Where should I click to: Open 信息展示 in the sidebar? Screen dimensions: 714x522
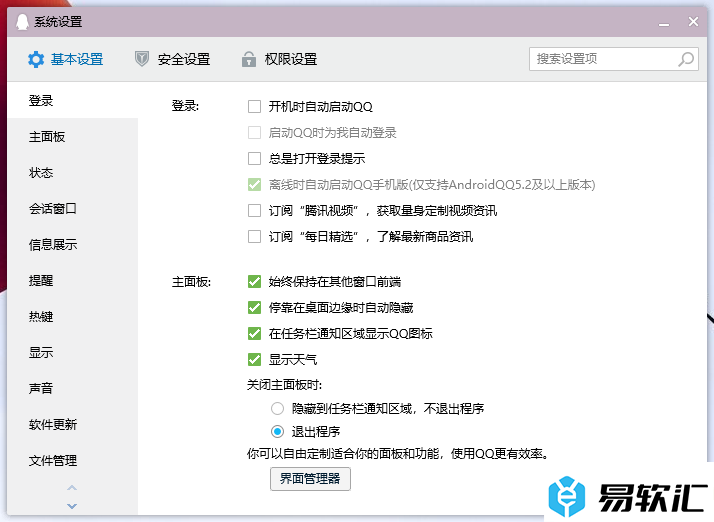[73, 245]
